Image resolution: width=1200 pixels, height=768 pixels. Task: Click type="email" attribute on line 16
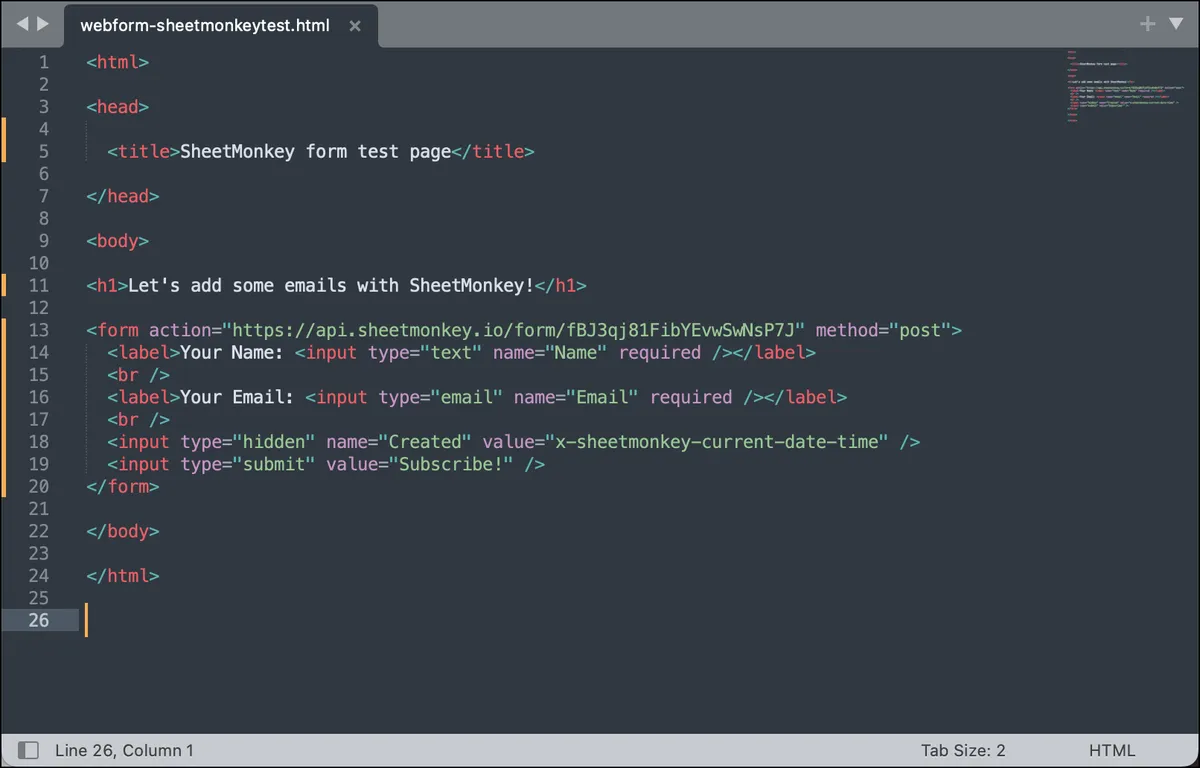[441, 397]
